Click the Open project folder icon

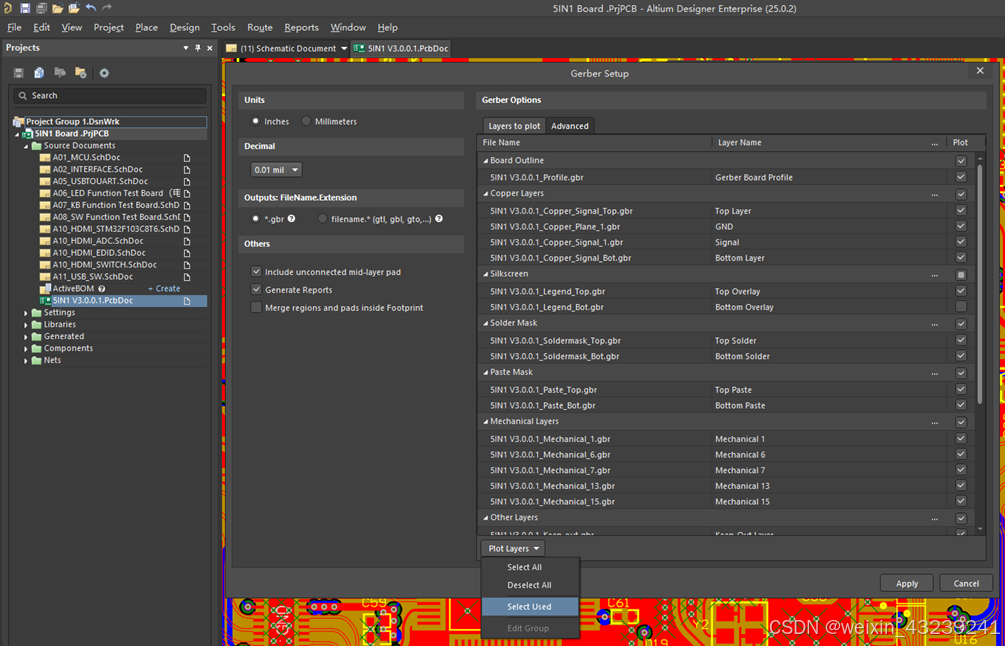point(74,8)
